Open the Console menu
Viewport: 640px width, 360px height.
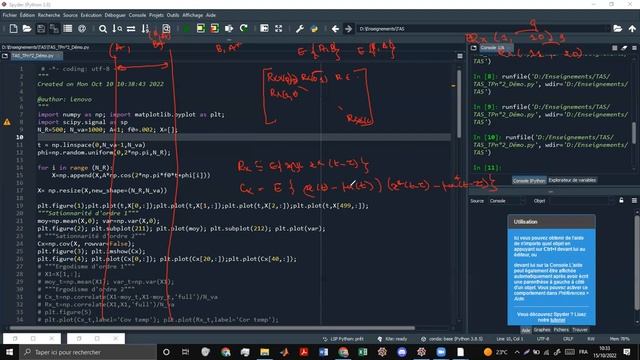pyautogui.click(x=138, y=15)
